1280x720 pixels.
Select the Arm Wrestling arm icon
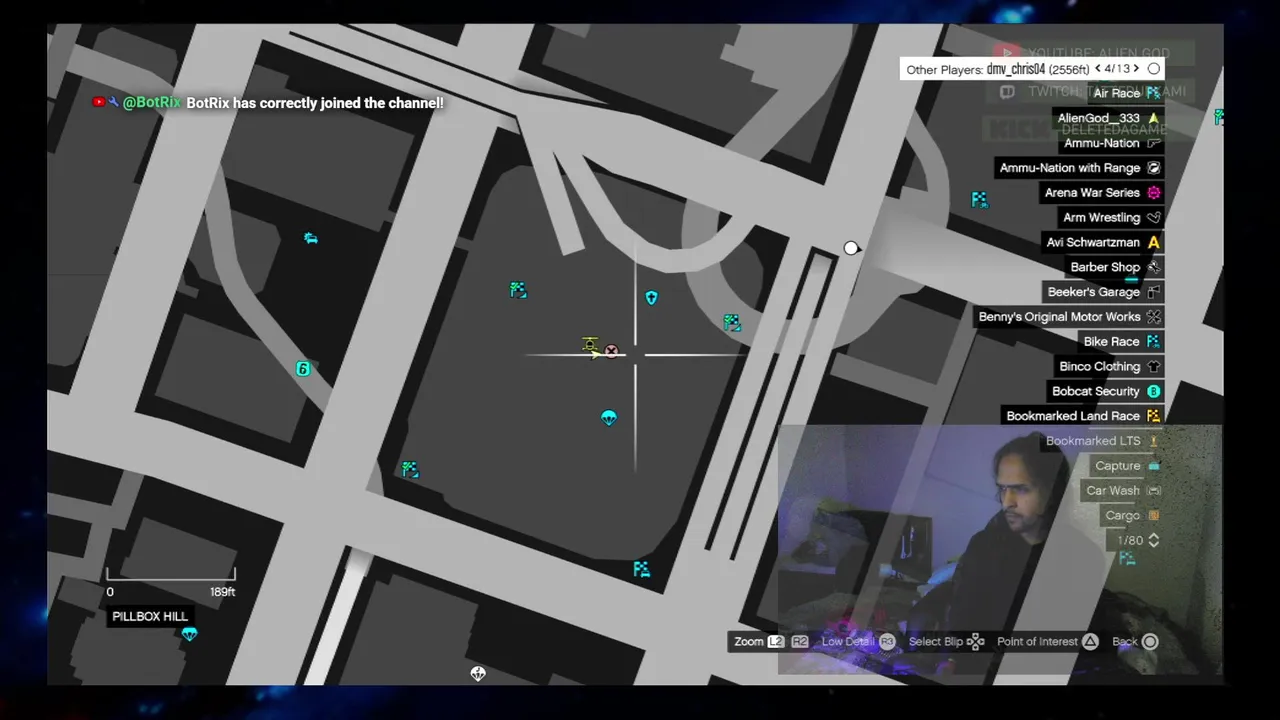tap(1154, 218)
